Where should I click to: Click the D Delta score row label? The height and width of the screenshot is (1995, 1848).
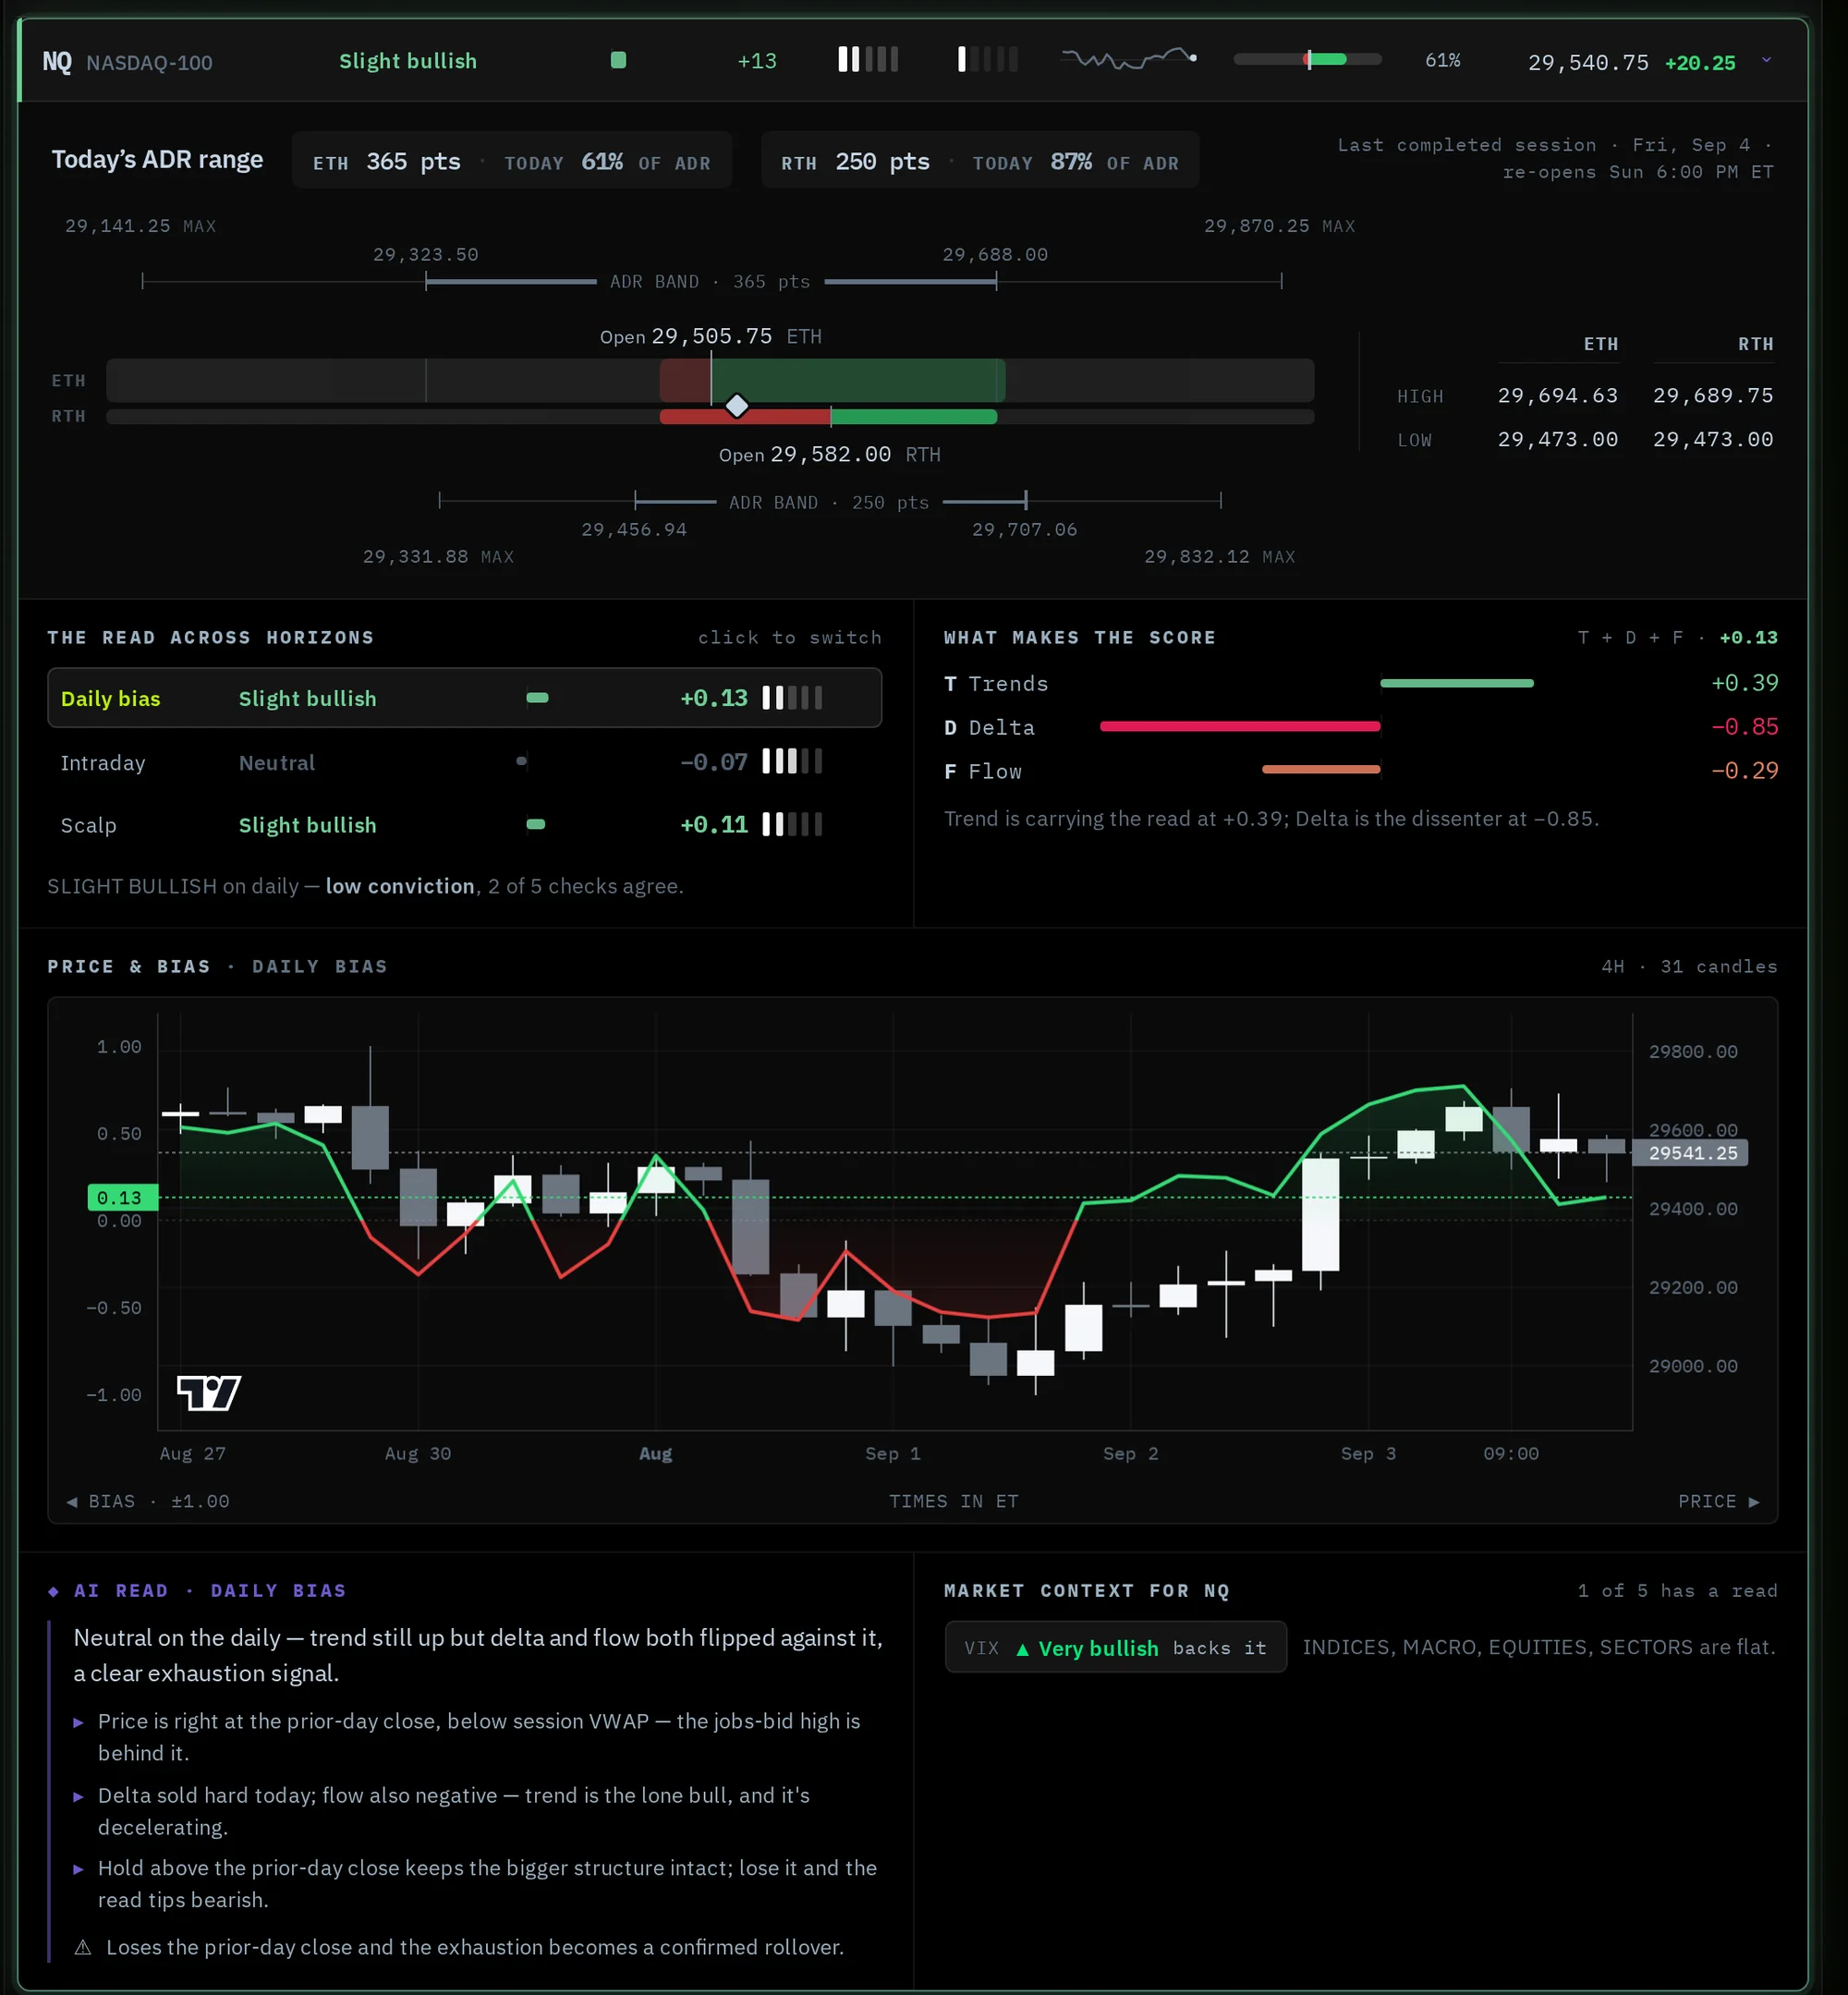[989, 727]
